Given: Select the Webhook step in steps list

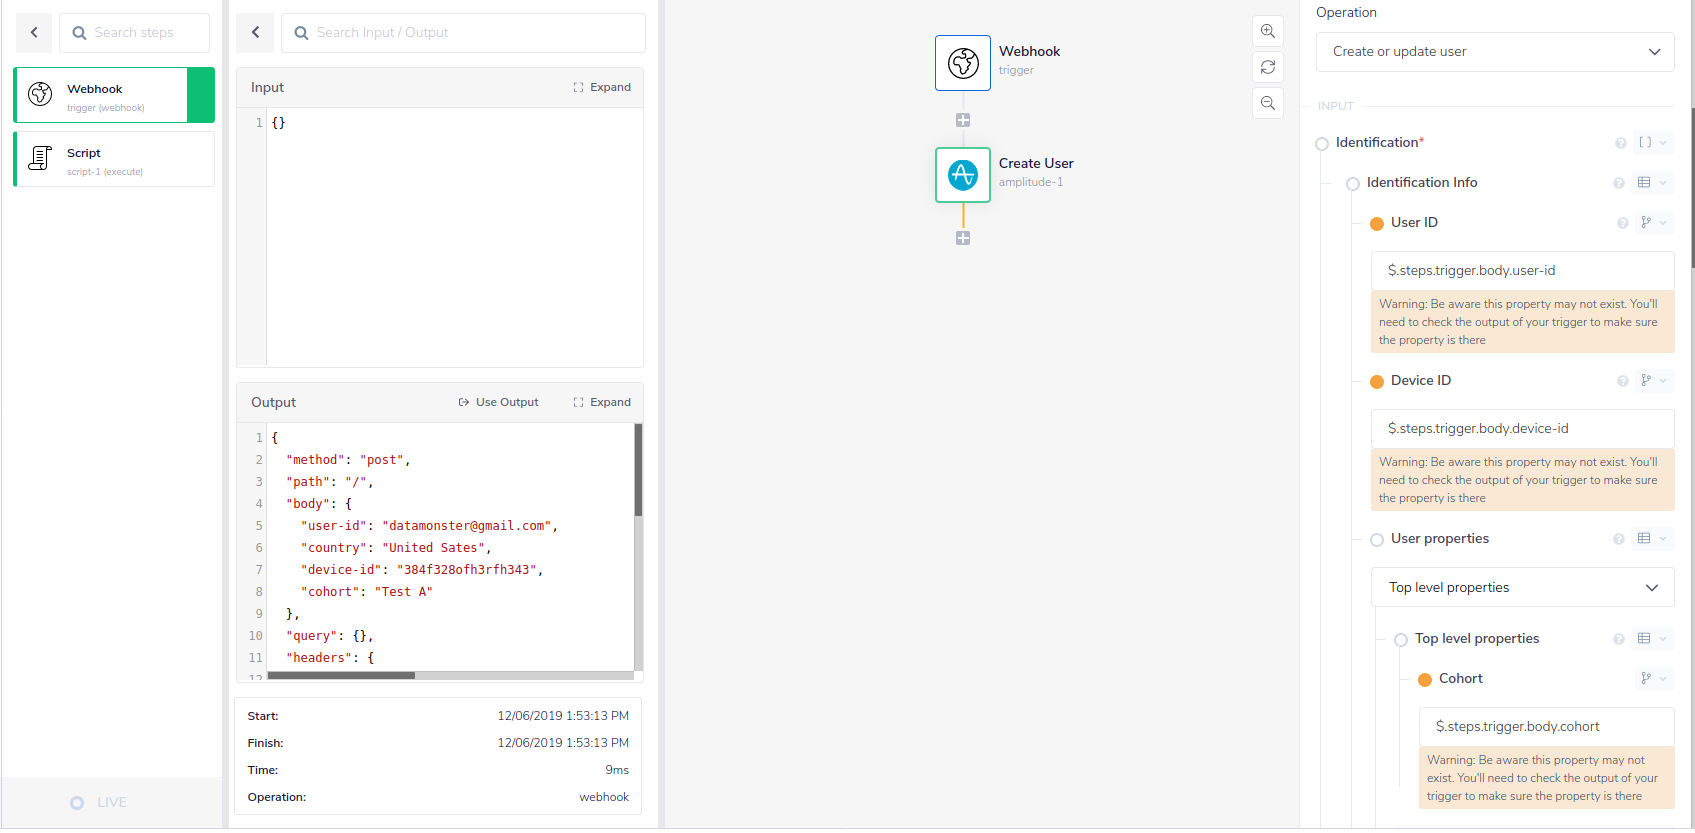Looking at the screenshot, I should tap(102, 96).
